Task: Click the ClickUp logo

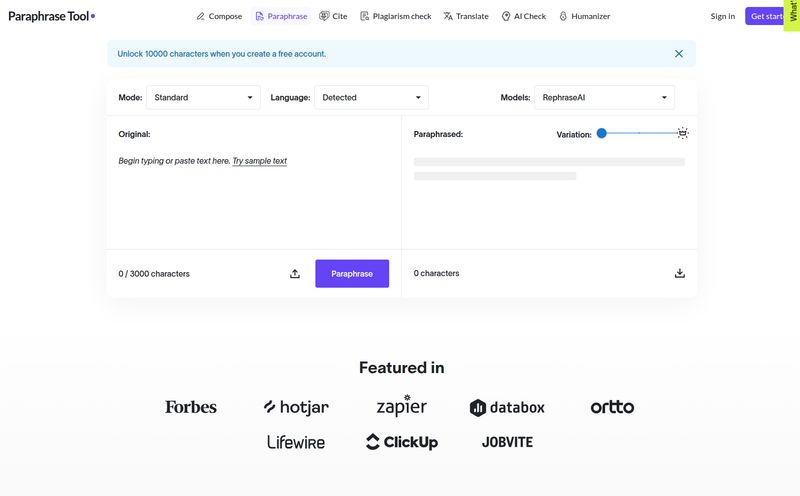Action: point(402,442)
